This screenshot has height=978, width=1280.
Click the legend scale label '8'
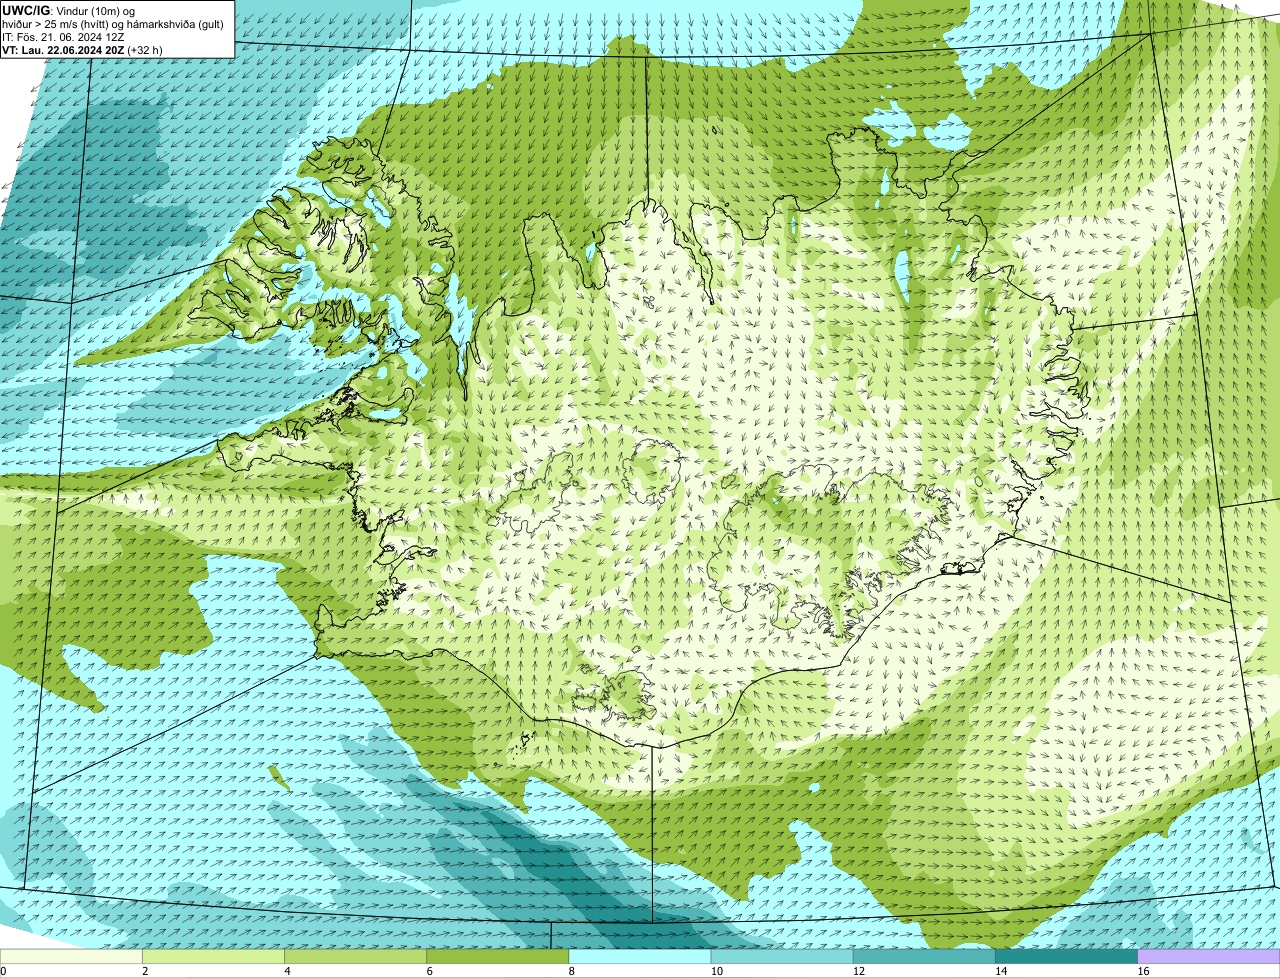572,971
